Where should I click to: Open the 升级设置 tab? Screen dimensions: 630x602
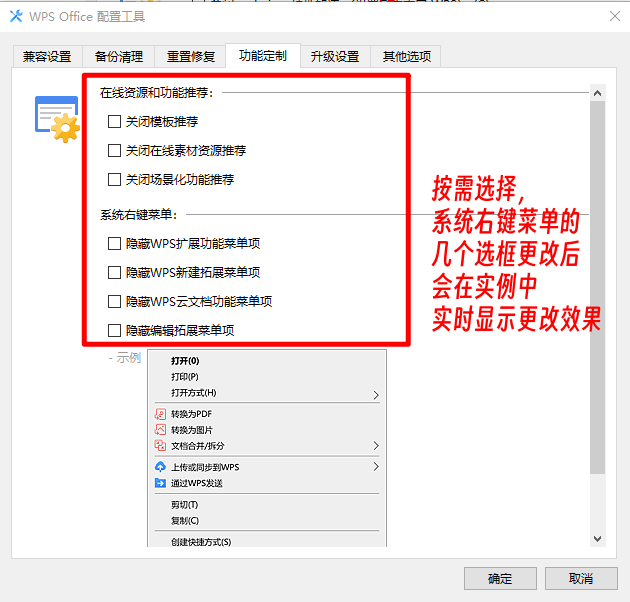334,57
